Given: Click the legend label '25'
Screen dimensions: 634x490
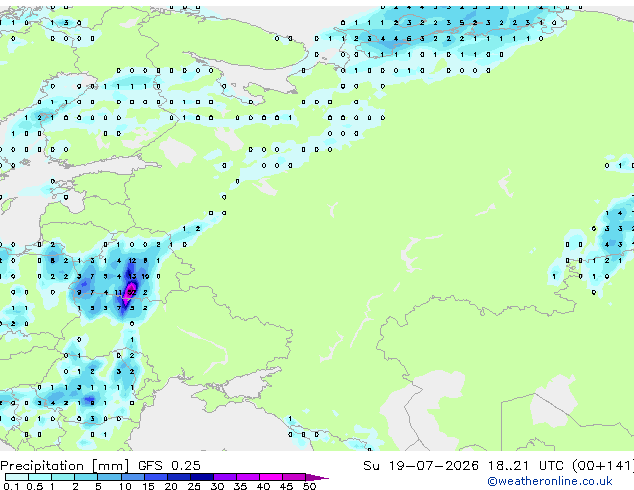Looking at the screenshot, I should coord(194,486).
